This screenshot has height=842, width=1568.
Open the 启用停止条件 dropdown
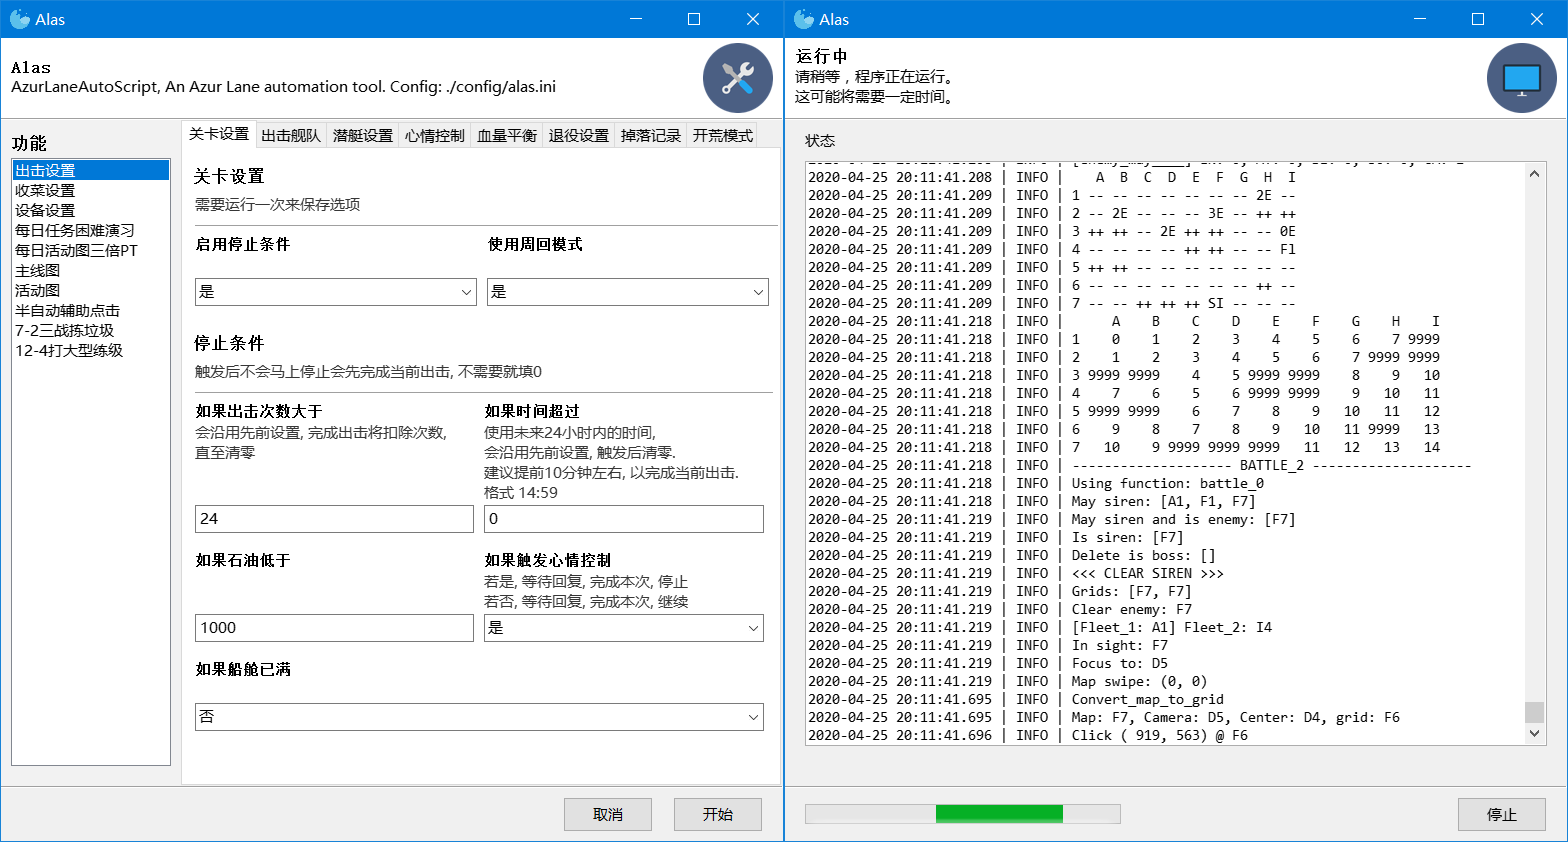pos(335,292)
